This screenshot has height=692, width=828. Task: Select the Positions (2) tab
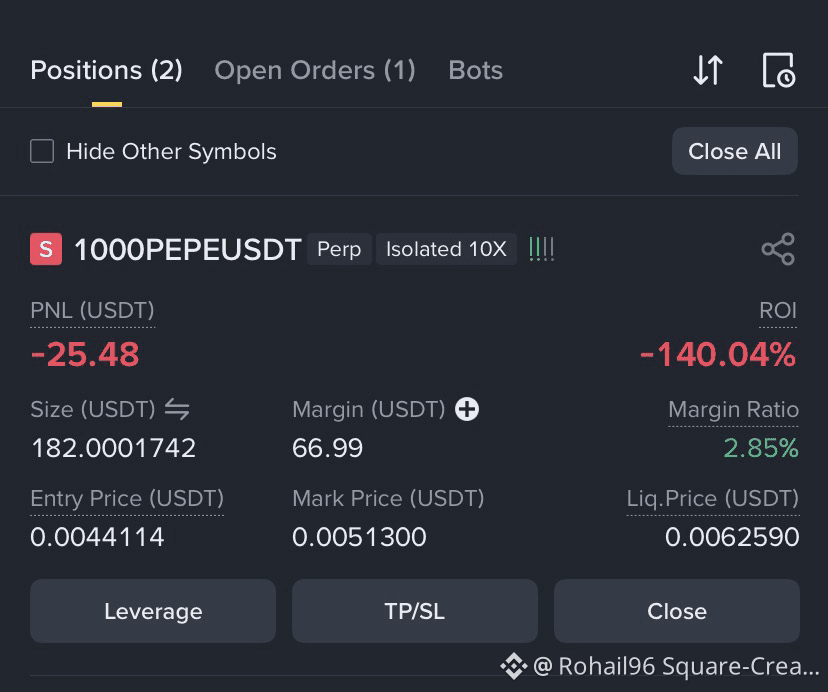[x=107, y=70]
